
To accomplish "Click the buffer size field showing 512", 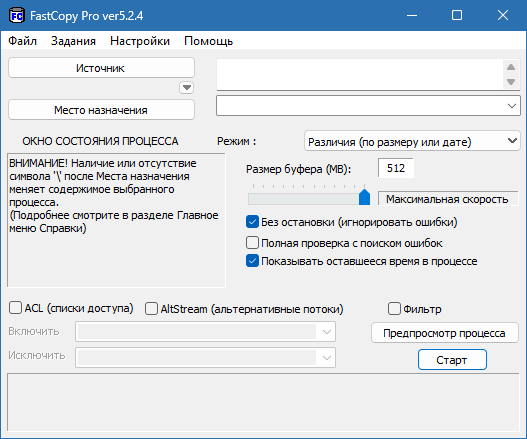I will point(396,168).
